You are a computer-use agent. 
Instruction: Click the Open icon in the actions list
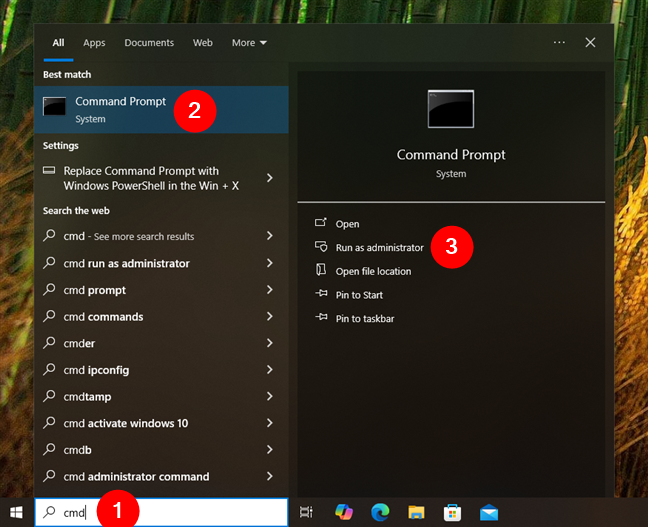[x=321, y=223]
